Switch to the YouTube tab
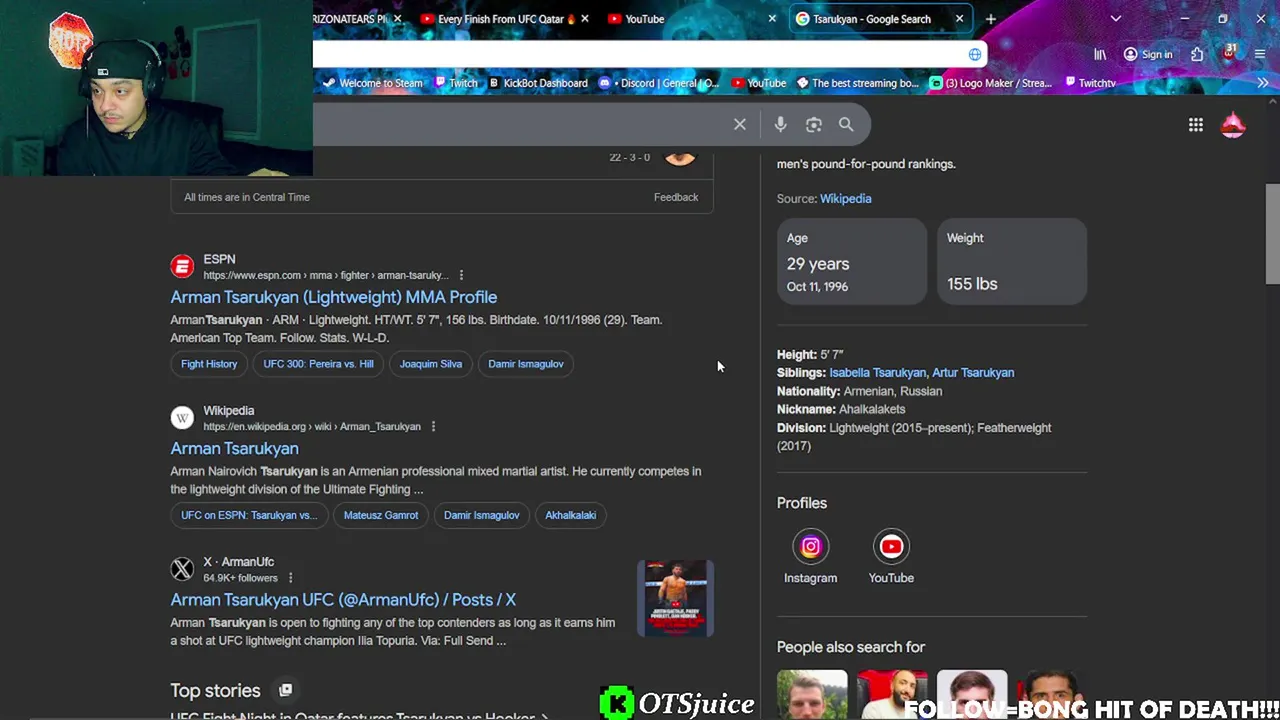Screen dimensions: 1280x720 (x=690, y=19)
